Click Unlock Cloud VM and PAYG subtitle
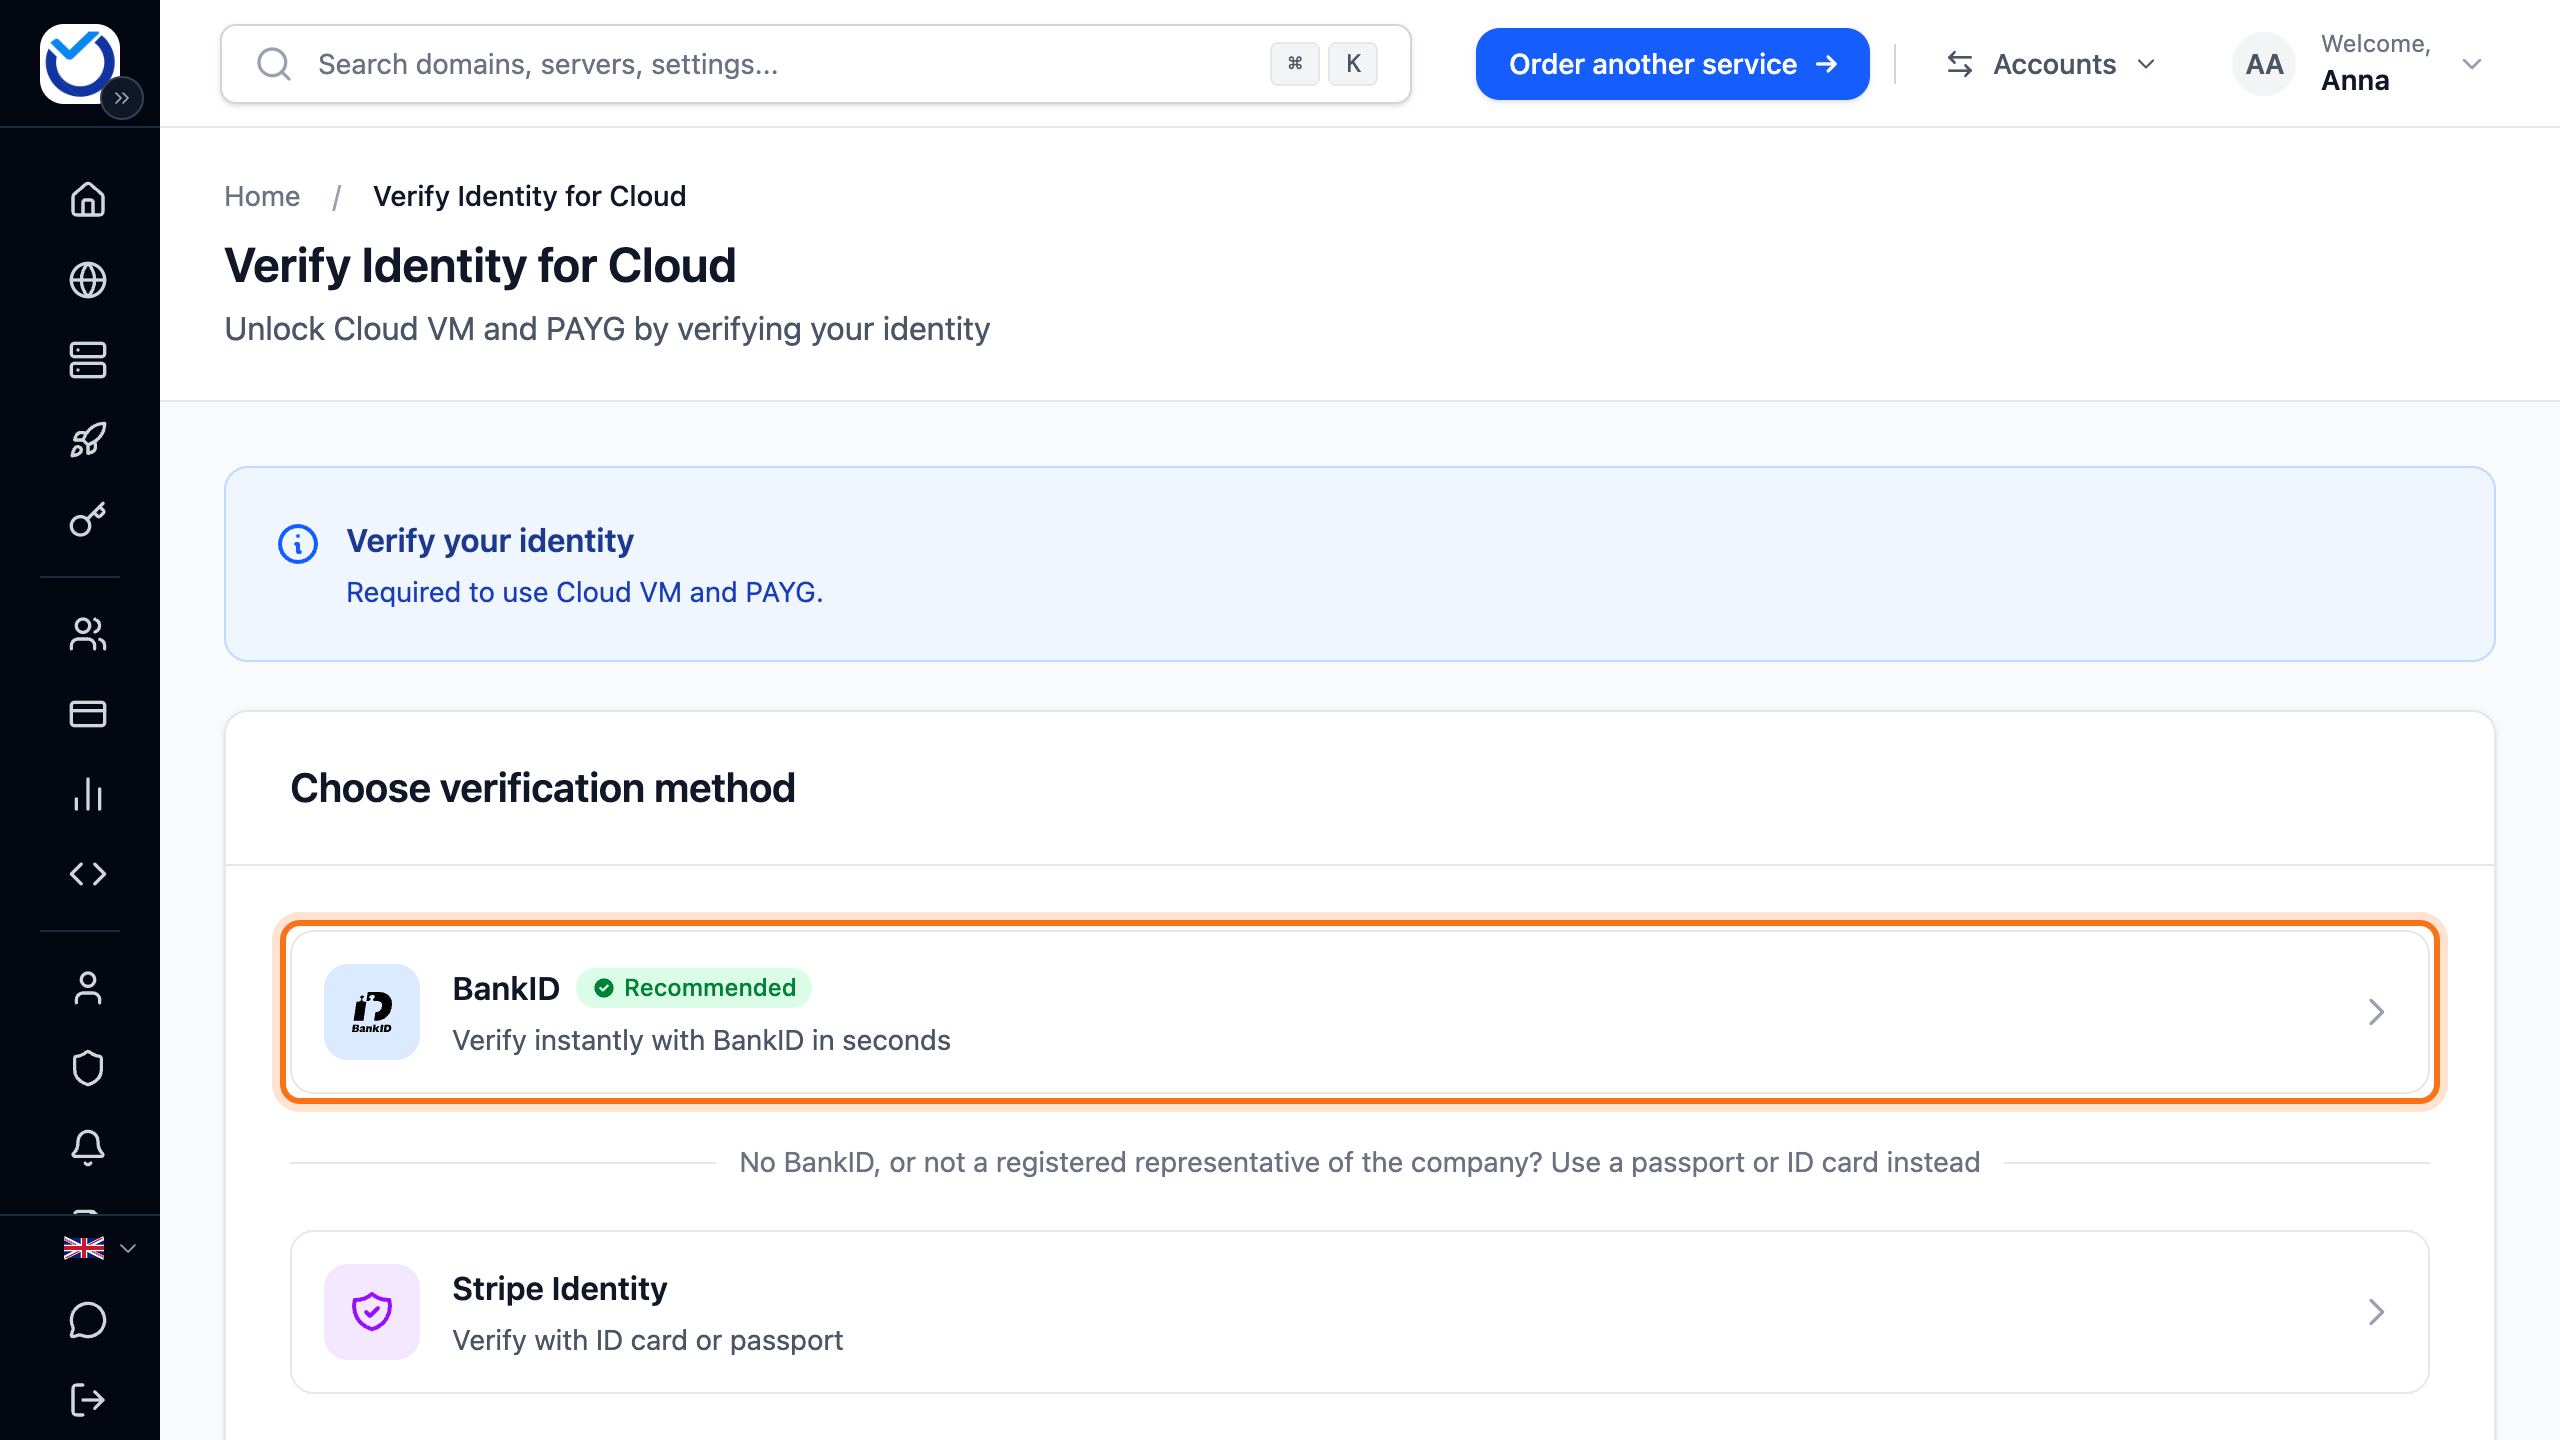Image resolution: width=2560 pixels, height=1440 pixels. point(607,329)
